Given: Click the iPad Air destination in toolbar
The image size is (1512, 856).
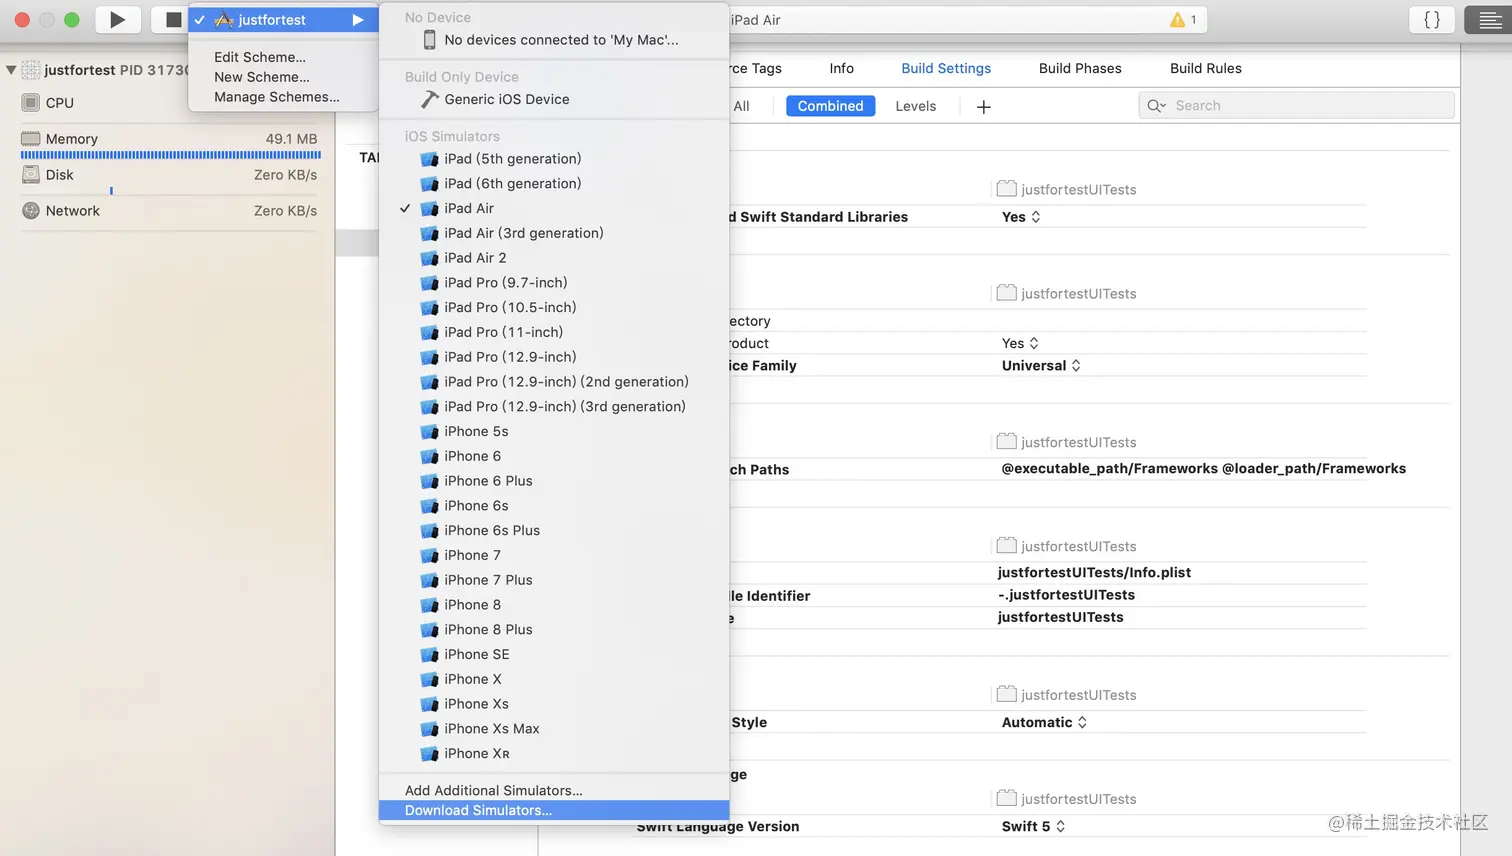Looking at the screenshot, I should pos(756,20).
